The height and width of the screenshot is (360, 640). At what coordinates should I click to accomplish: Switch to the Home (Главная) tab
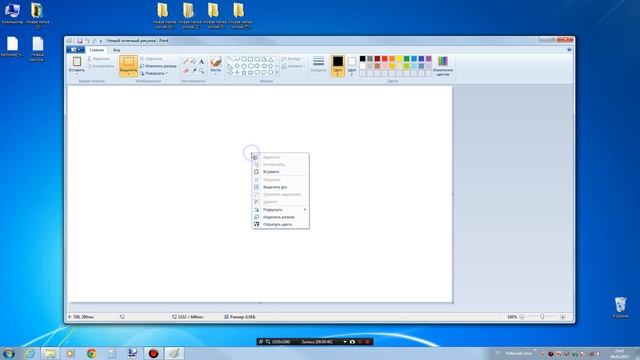(x=97, y=50)
